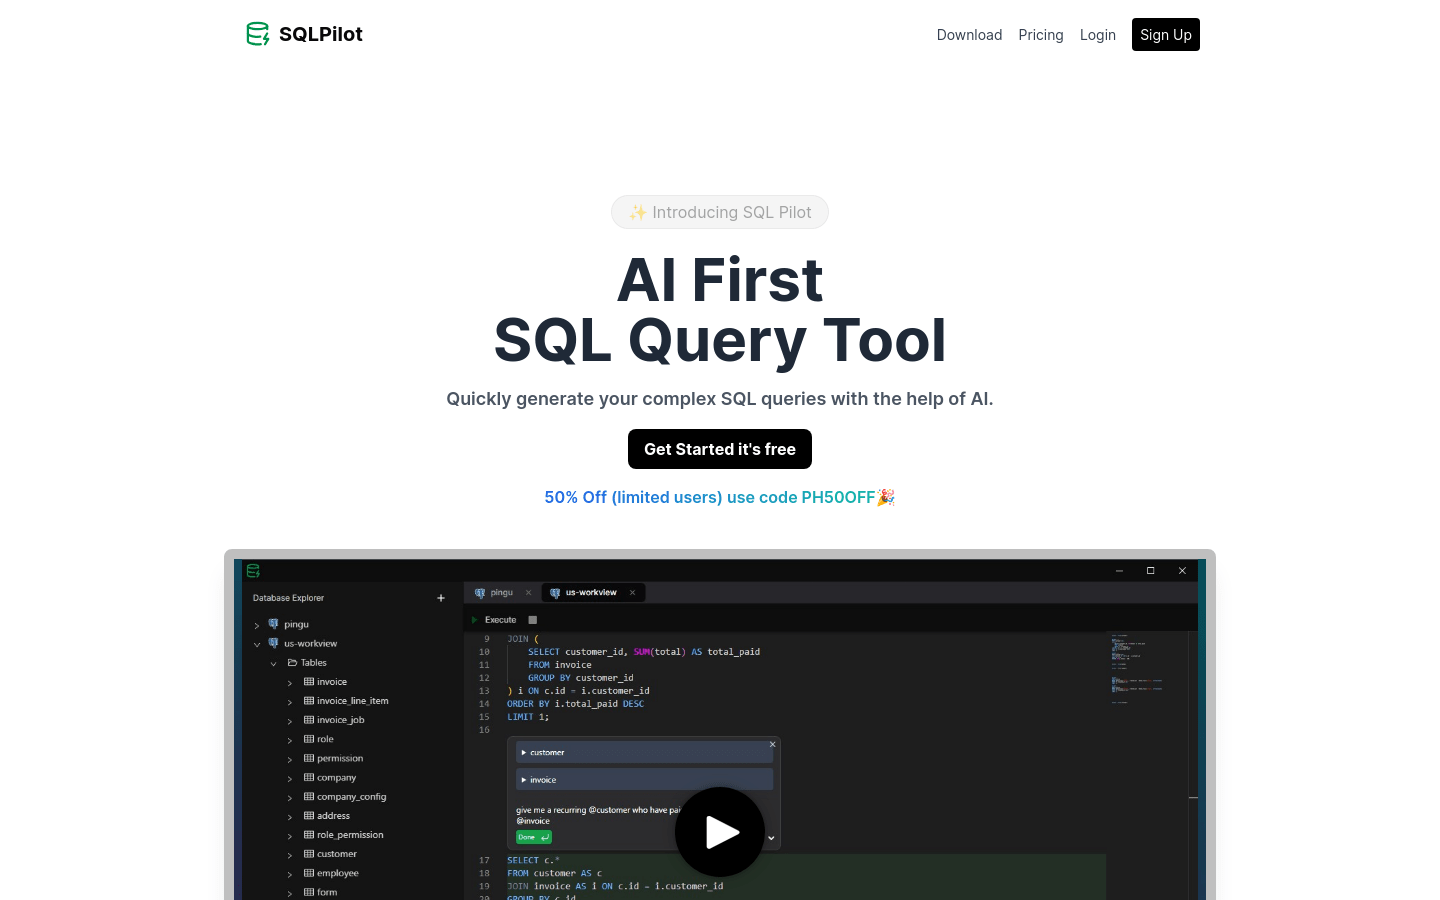Viewport: 1440px width, 900px height.
Task: Expand the invoice_job table chevron
Action: tap(290, 721)
